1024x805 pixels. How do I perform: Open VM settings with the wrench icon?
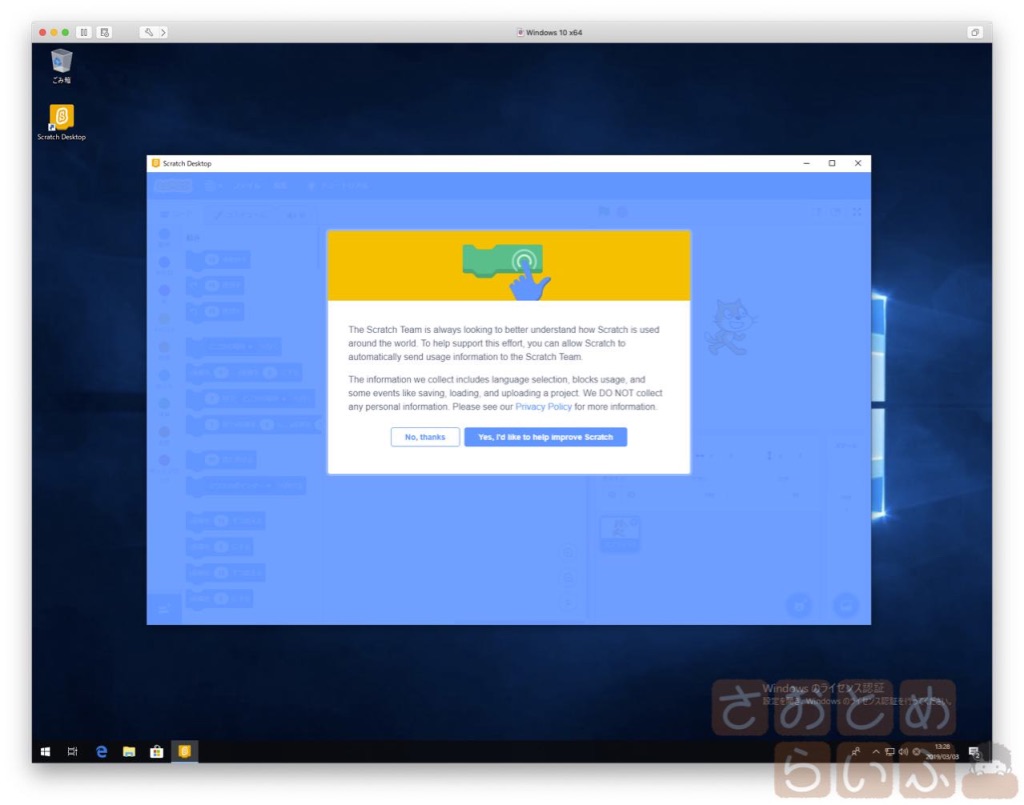click(x=148, y=32)
